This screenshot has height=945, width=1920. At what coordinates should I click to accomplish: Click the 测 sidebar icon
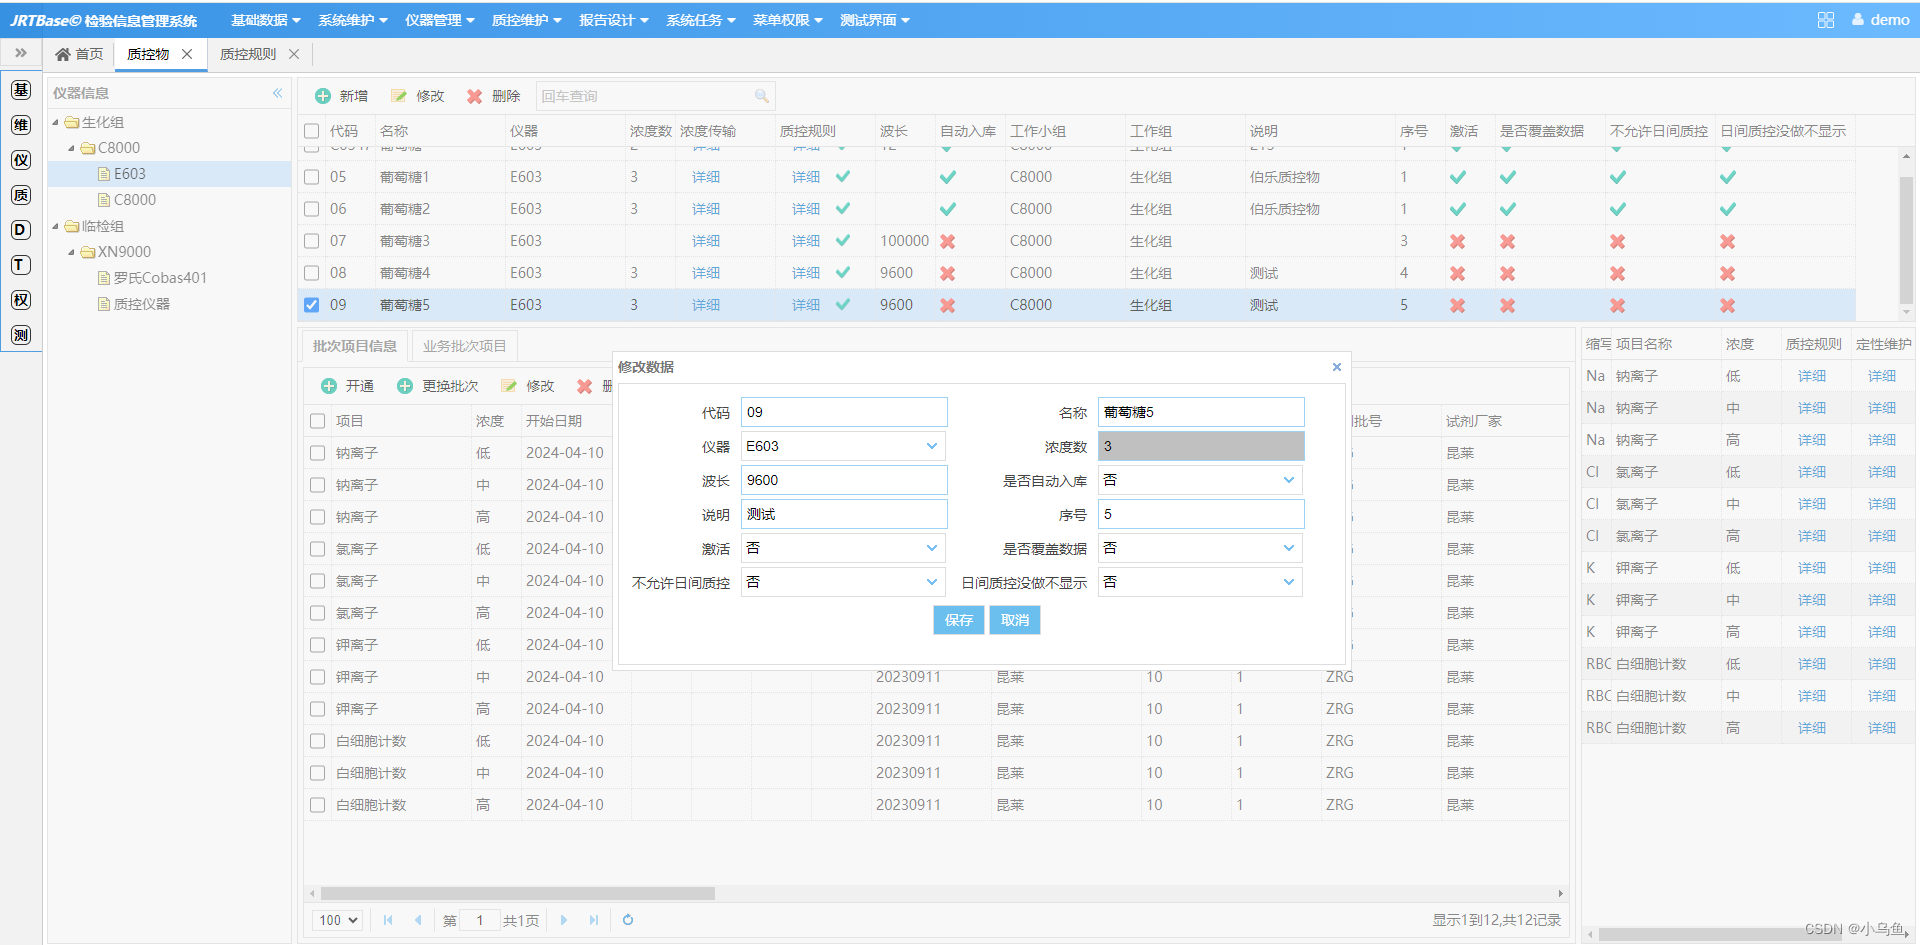[21, 335]
